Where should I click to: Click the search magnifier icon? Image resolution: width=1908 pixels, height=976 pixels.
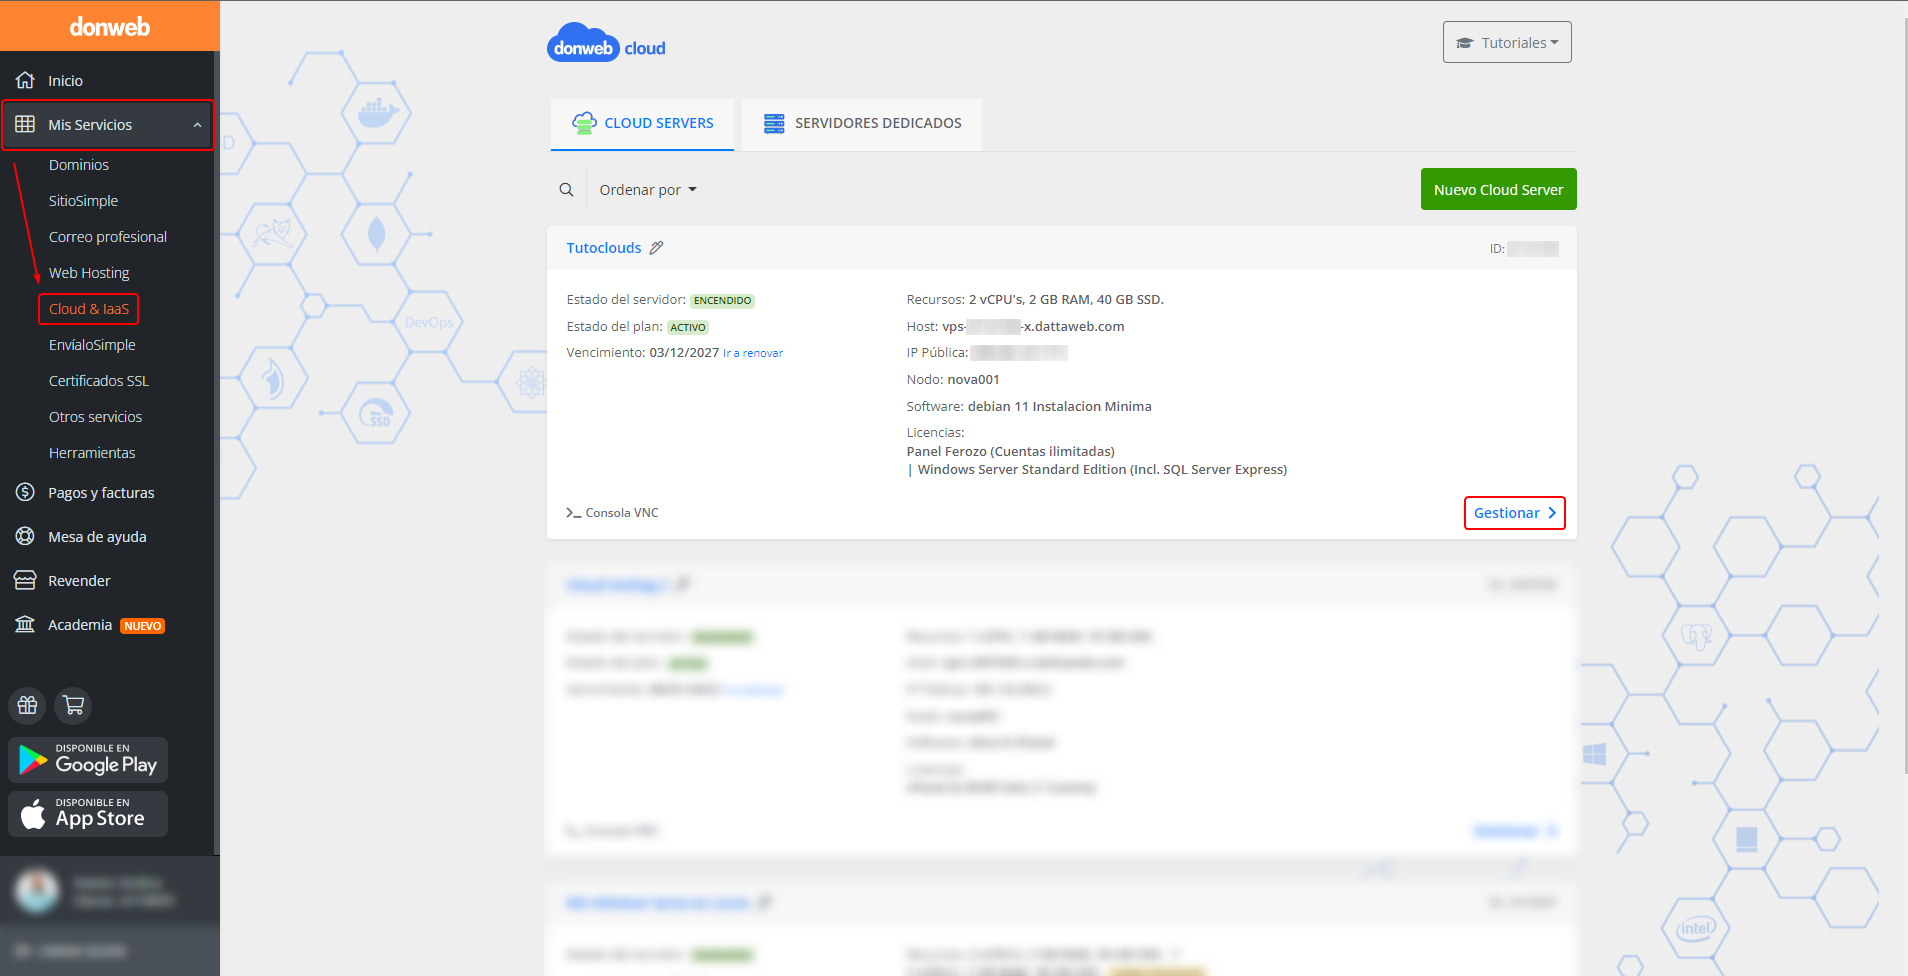point(566,190)
